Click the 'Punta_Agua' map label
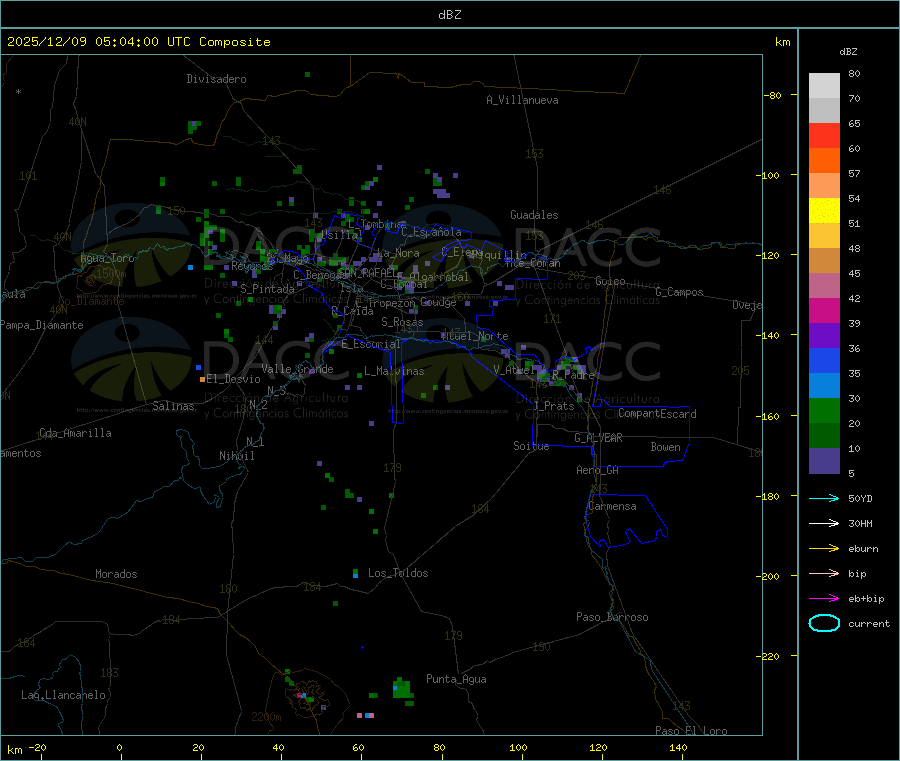Screen dimensions: 900x761 (x=456, y=679)
